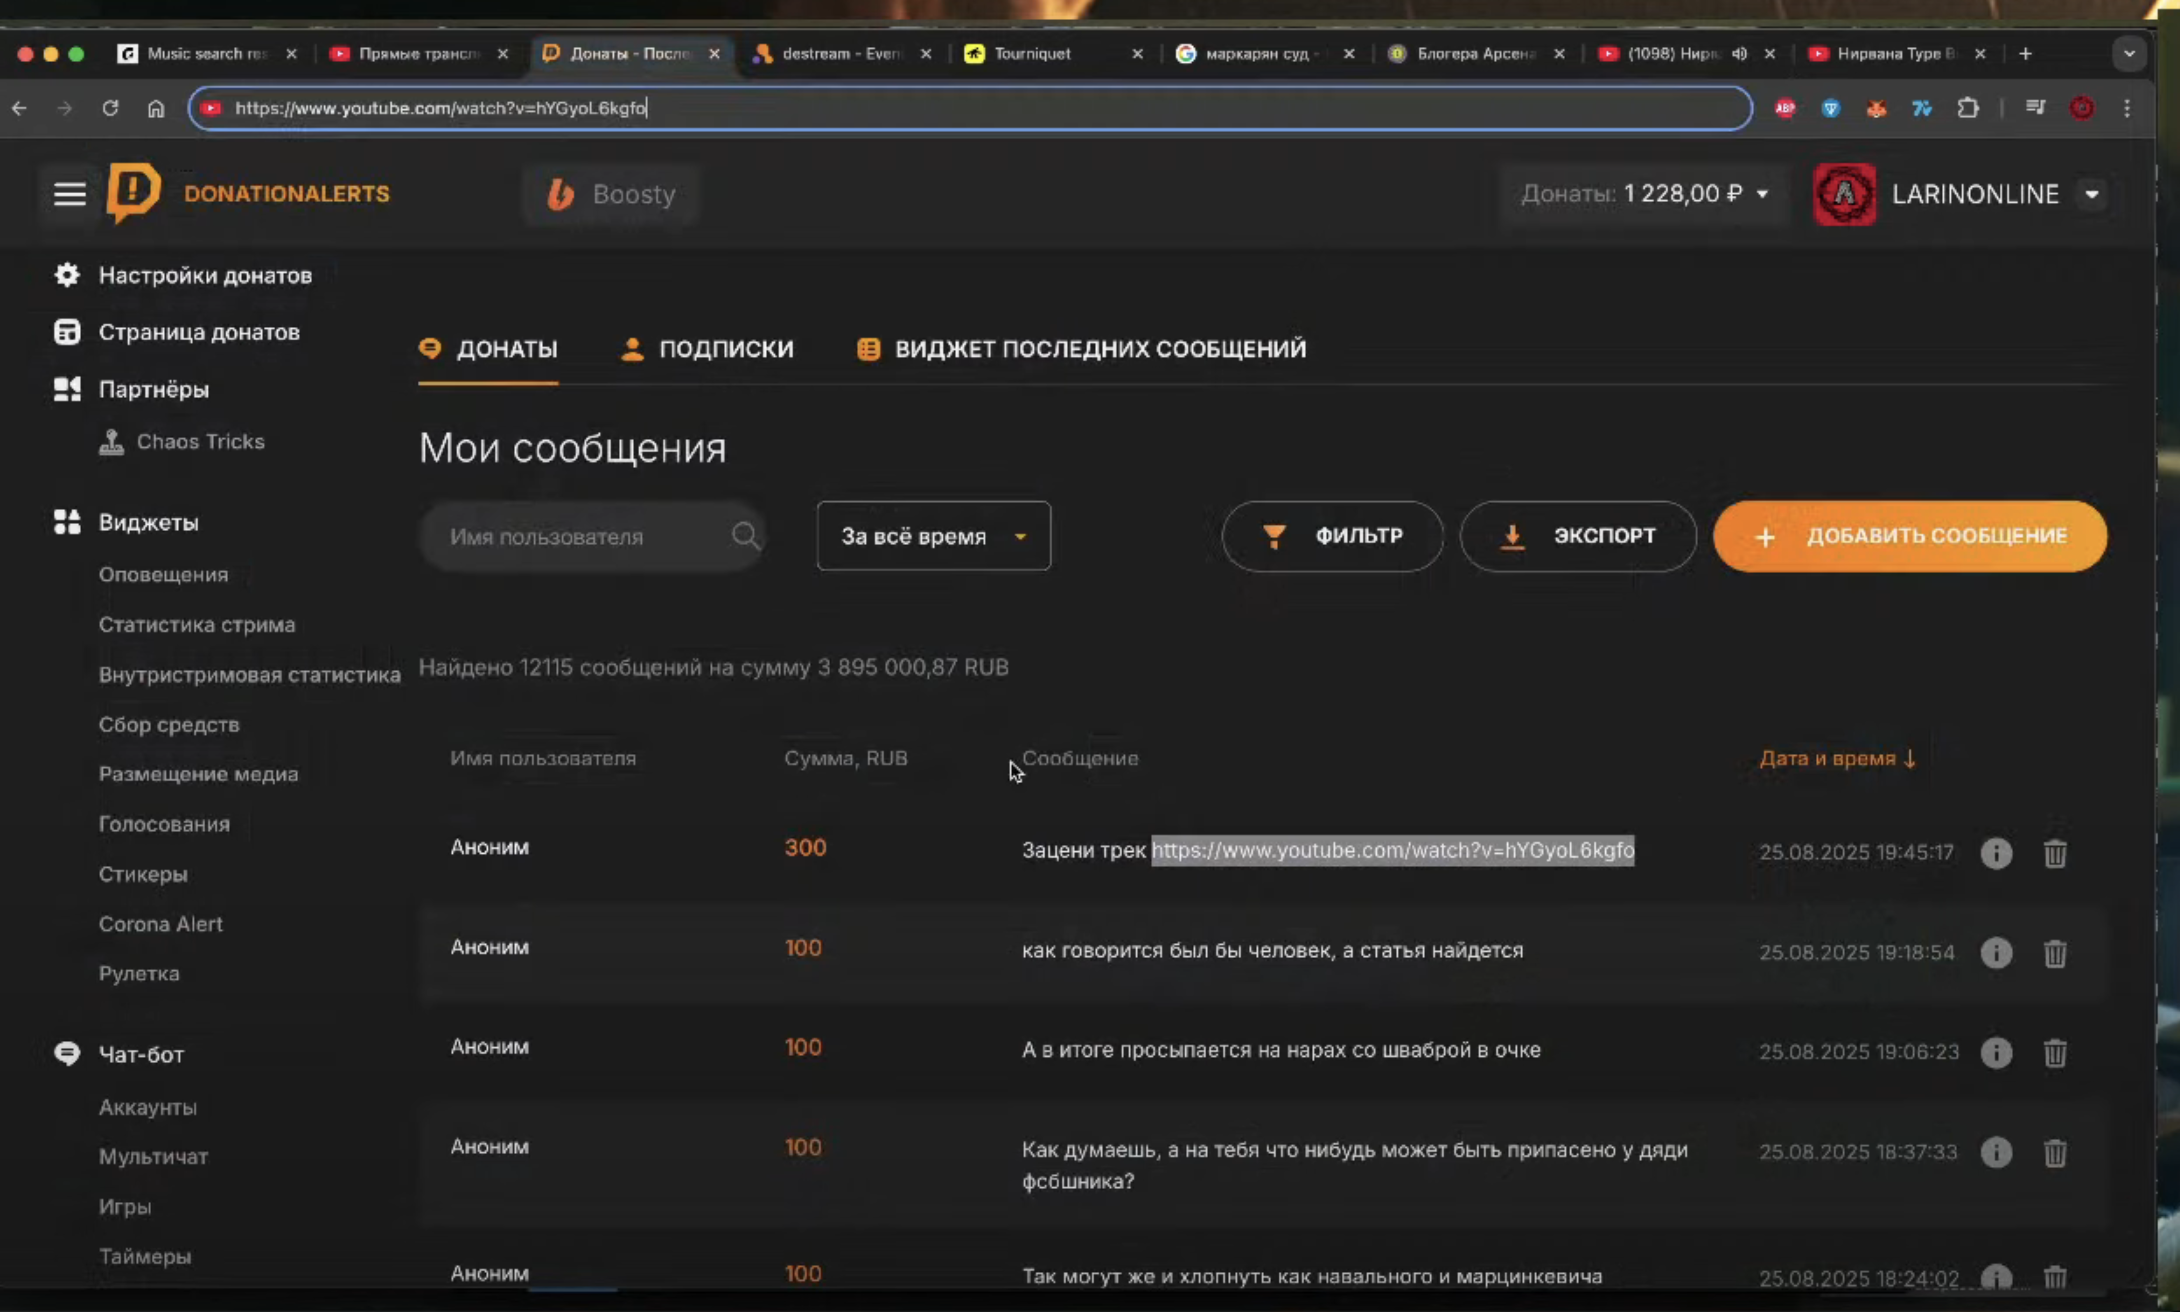Expand the LARINONLINE account menu
The height and width of the screenshot is (1312, 2180).
[2091, 194]
